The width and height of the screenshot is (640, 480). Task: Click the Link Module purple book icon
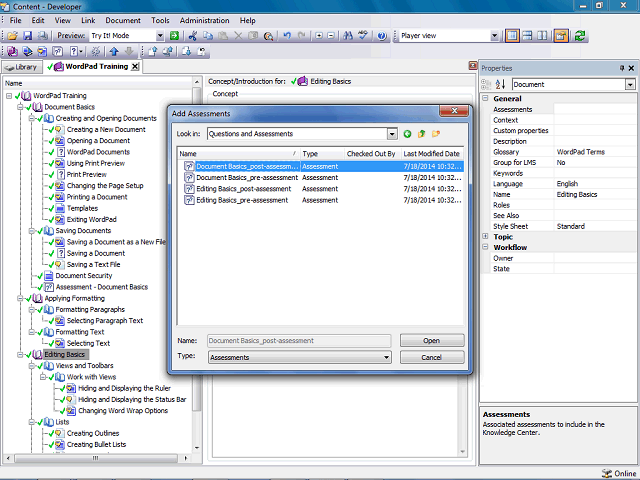click(12, 51)
